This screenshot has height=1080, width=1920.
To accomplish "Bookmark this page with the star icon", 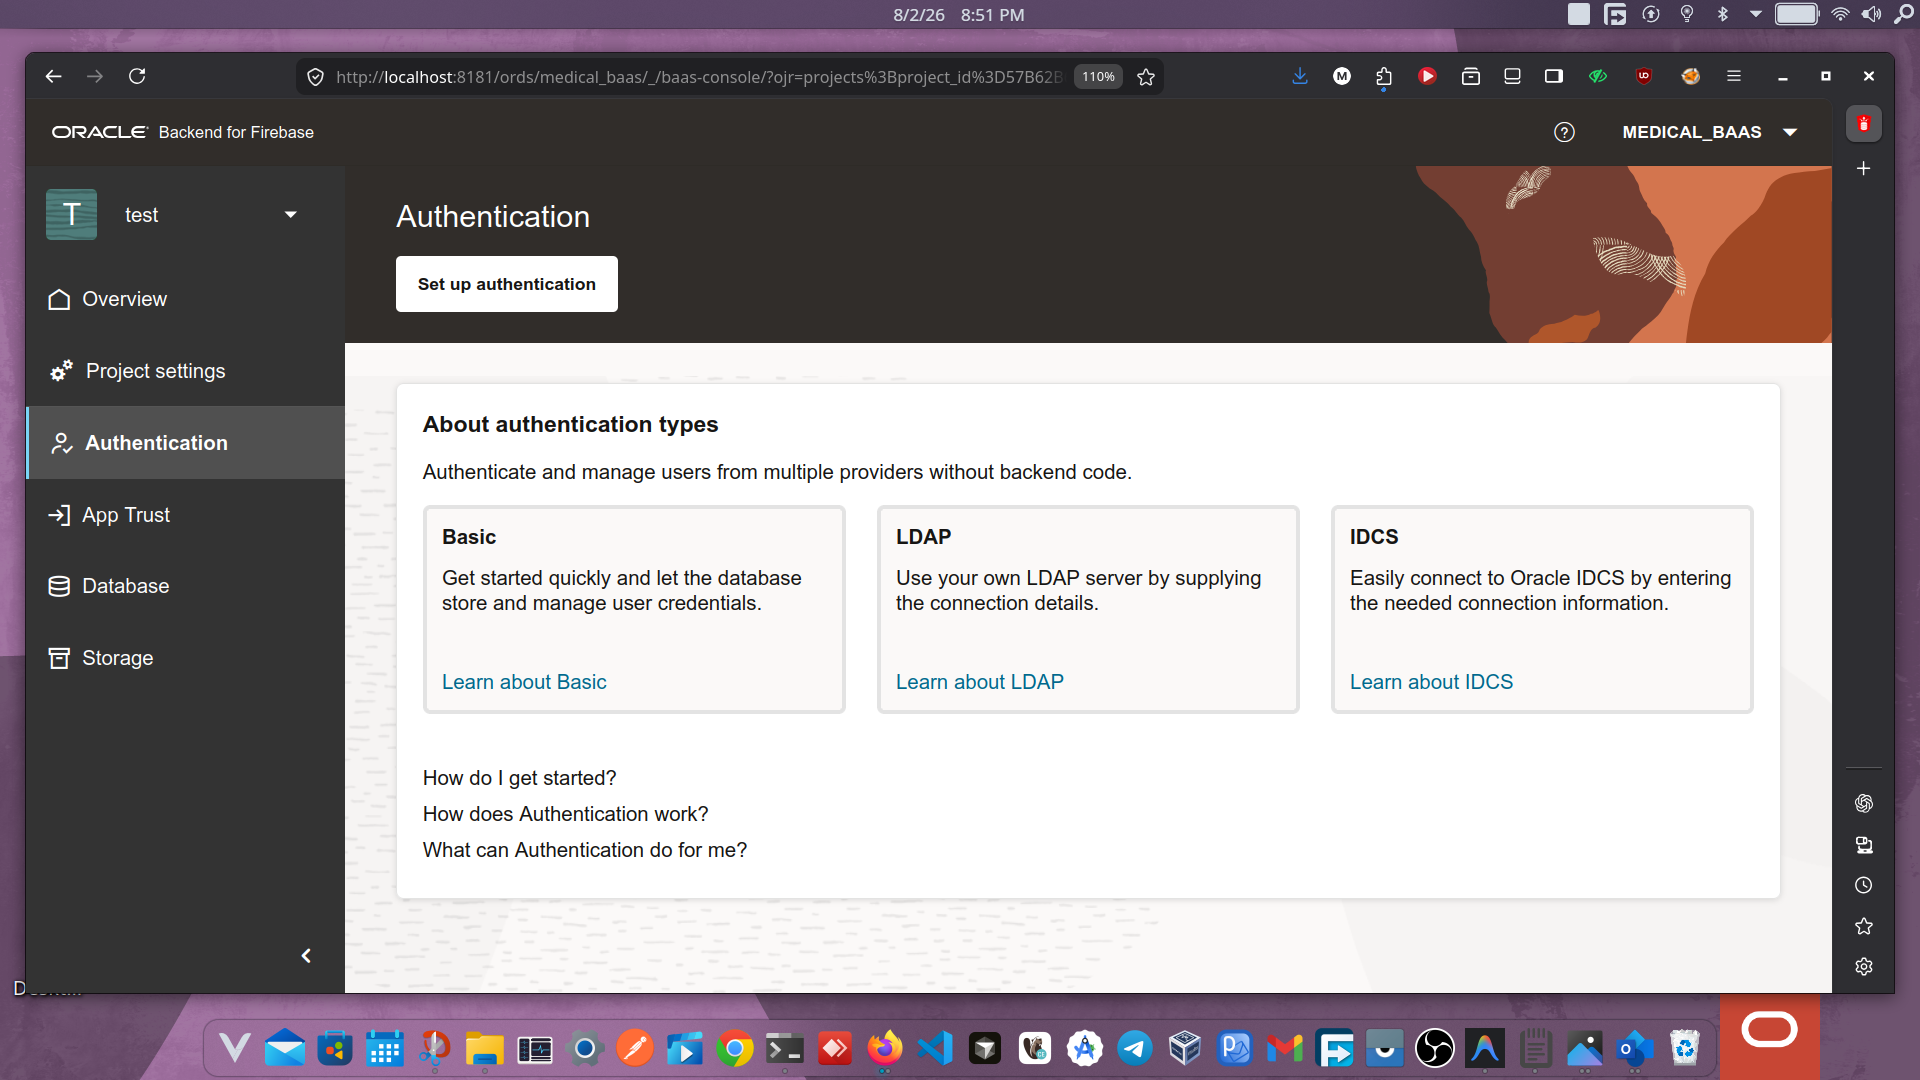I will coord(1146,77).
